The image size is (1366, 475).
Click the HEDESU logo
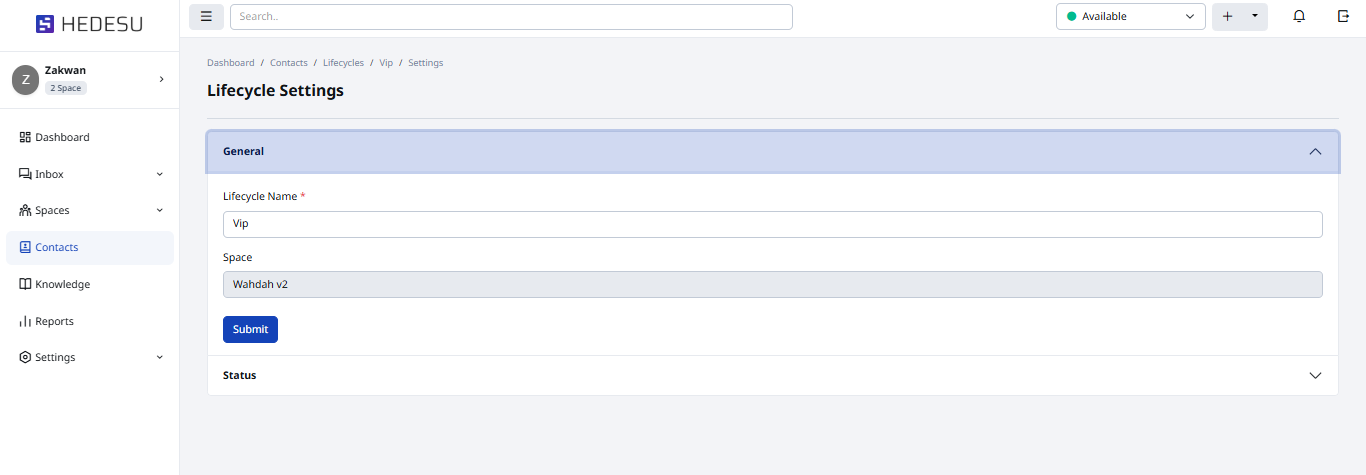(89, 24)
